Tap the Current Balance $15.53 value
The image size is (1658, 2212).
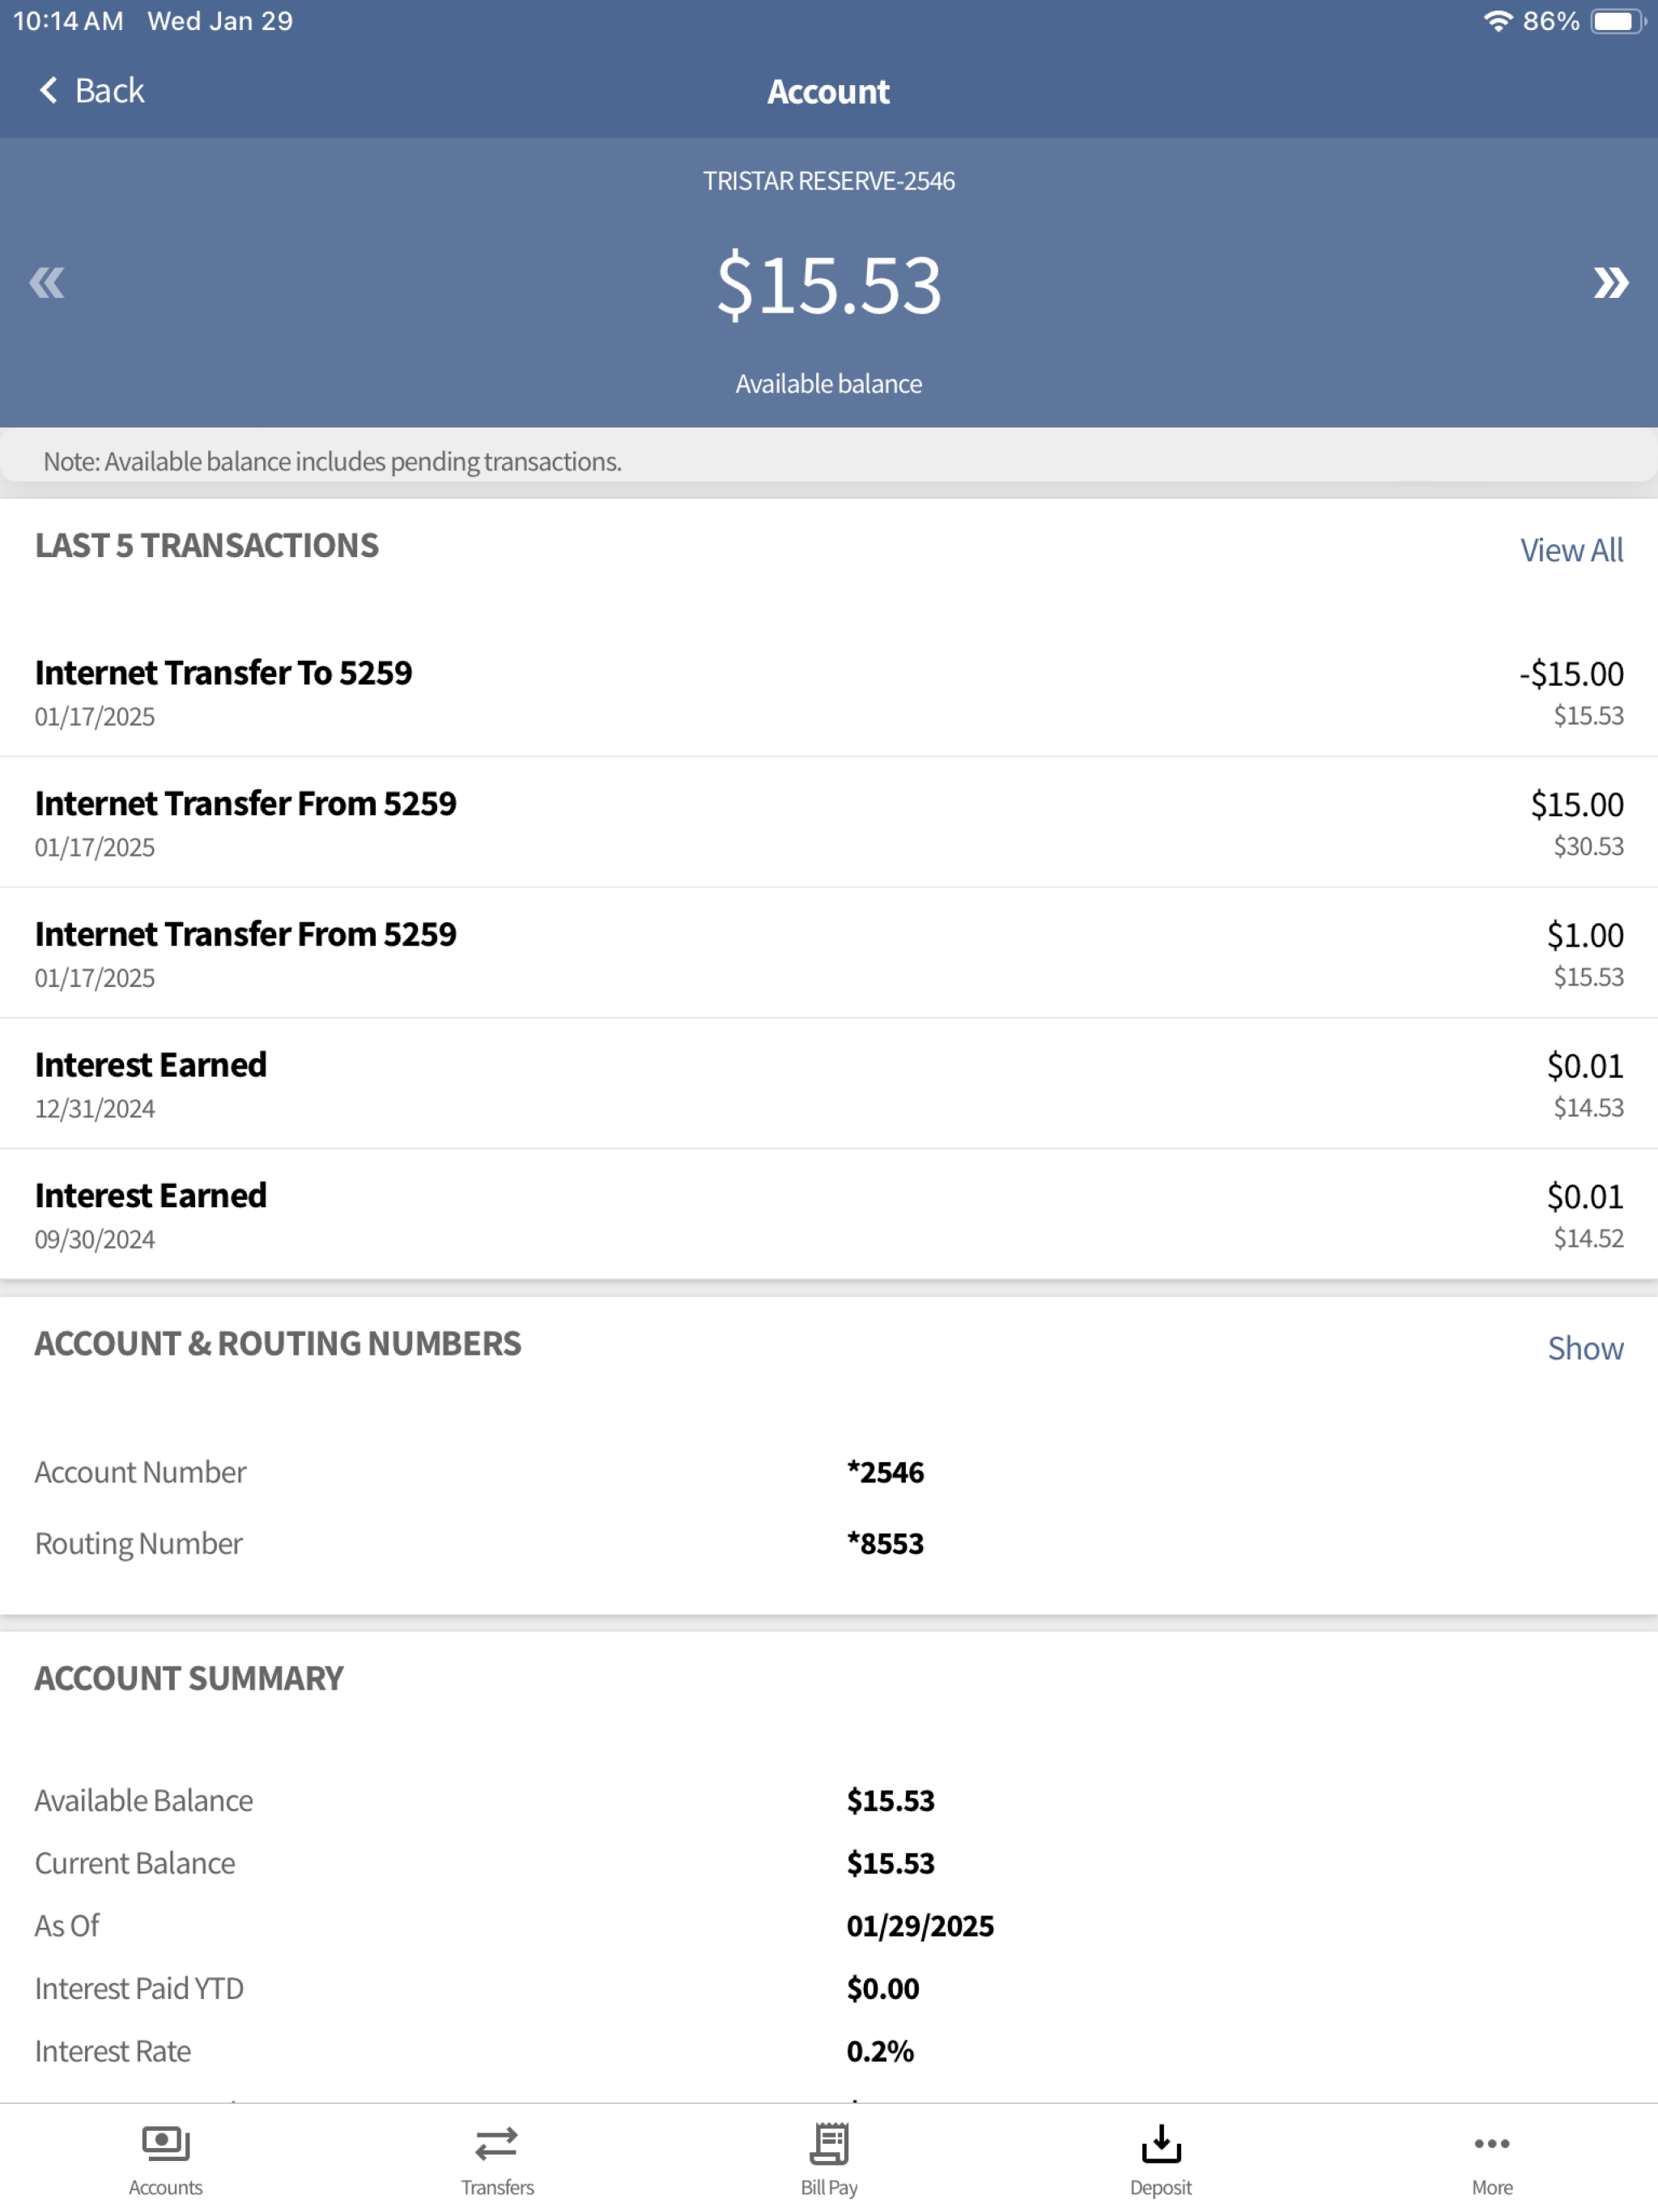pyautogui.click(x=890, y=1863)
